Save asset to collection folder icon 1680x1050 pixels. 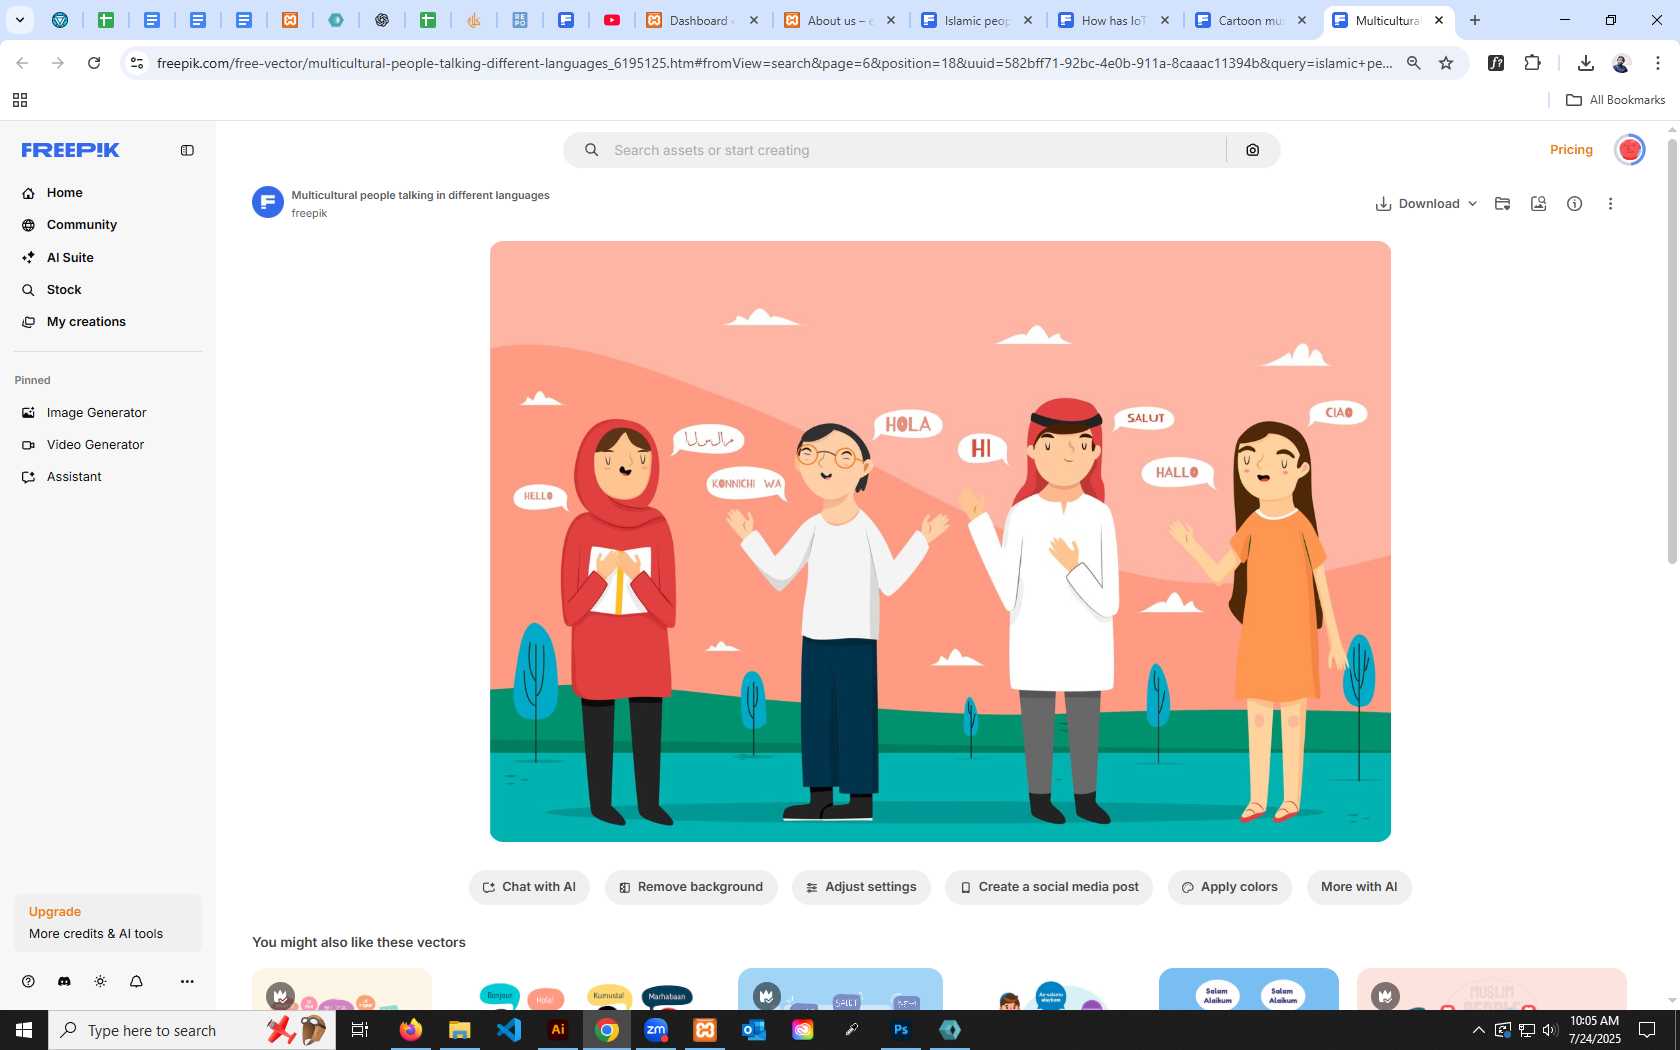(1502, 203)
